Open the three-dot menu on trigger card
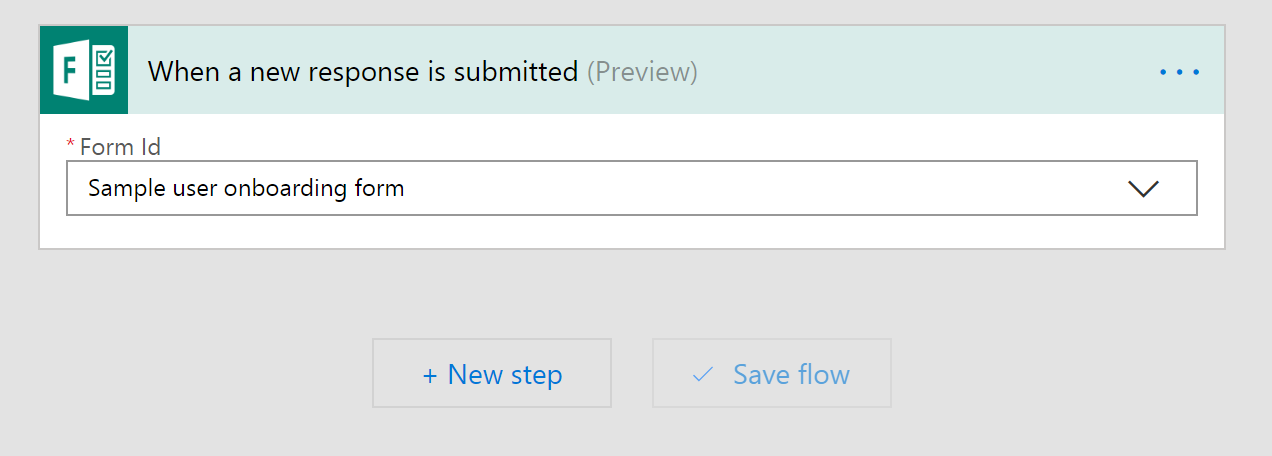Image resolution: width=1272 pixels, height=456 pixels. [x=1179, y=72]
